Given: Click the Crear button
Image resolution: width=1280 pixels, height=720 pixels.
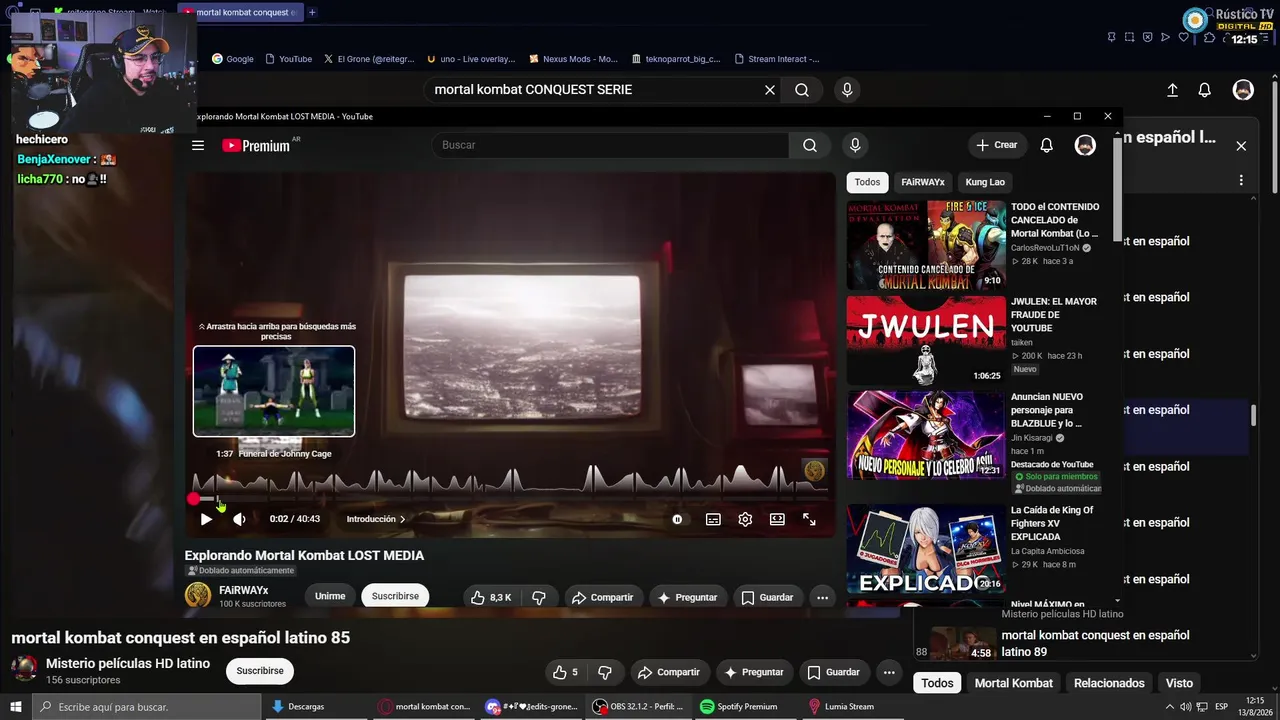Looking at the screenshot, I should (x=997, y=146).
